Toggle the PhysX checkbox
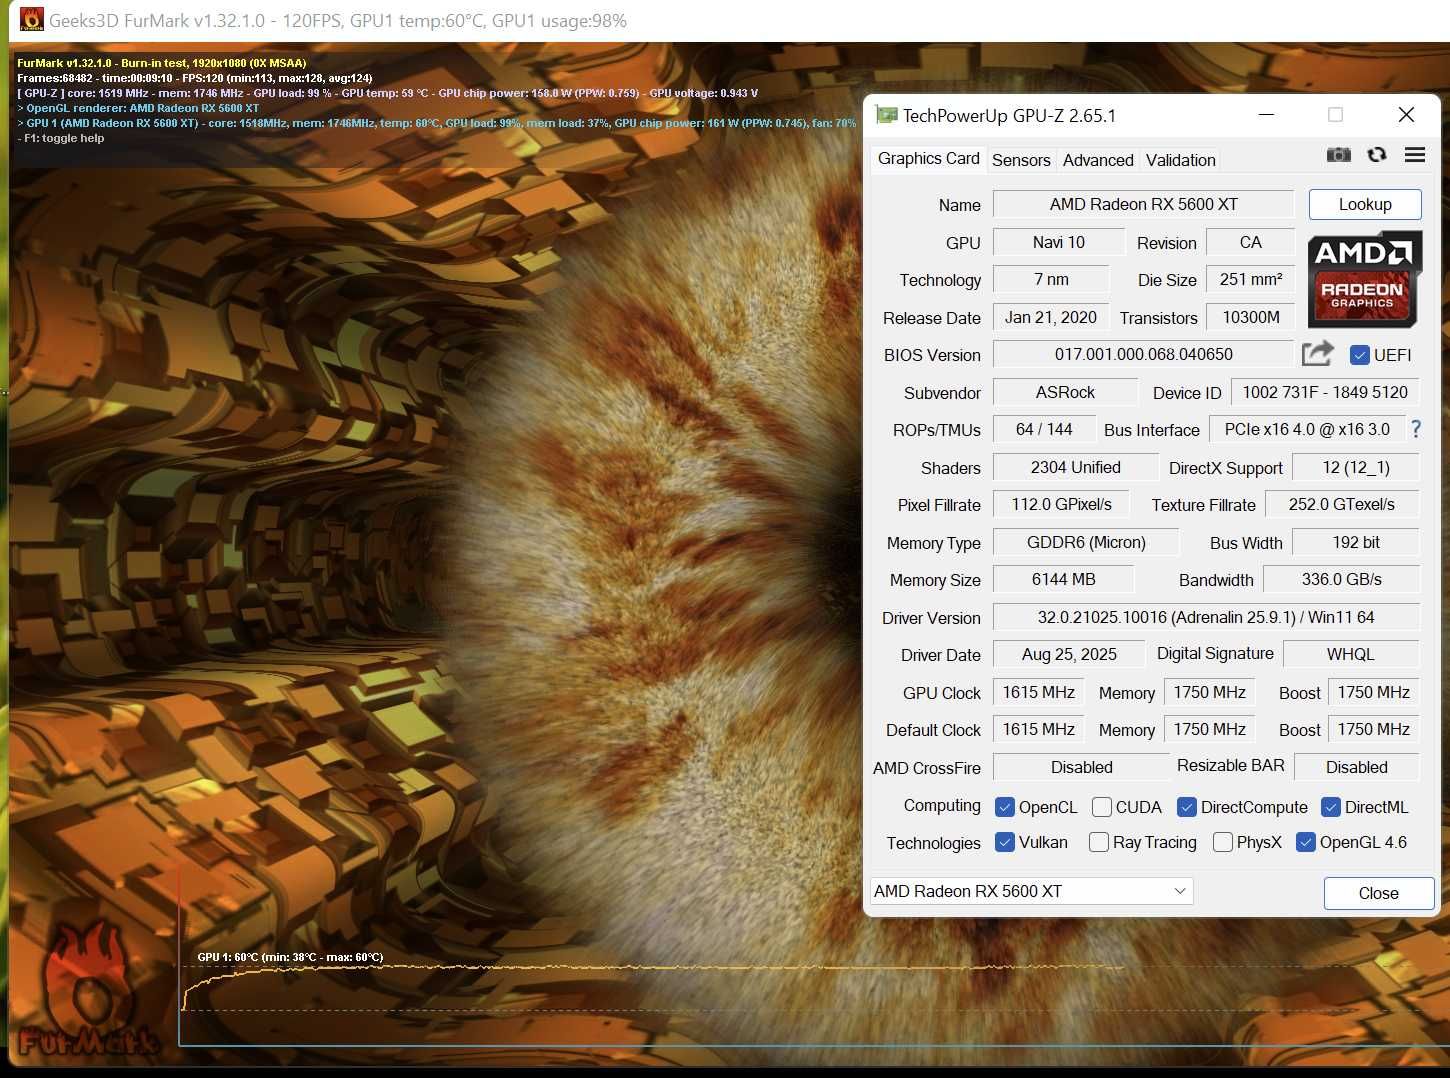Screen dimensions: 1450x1078 tap(1222, 842)
